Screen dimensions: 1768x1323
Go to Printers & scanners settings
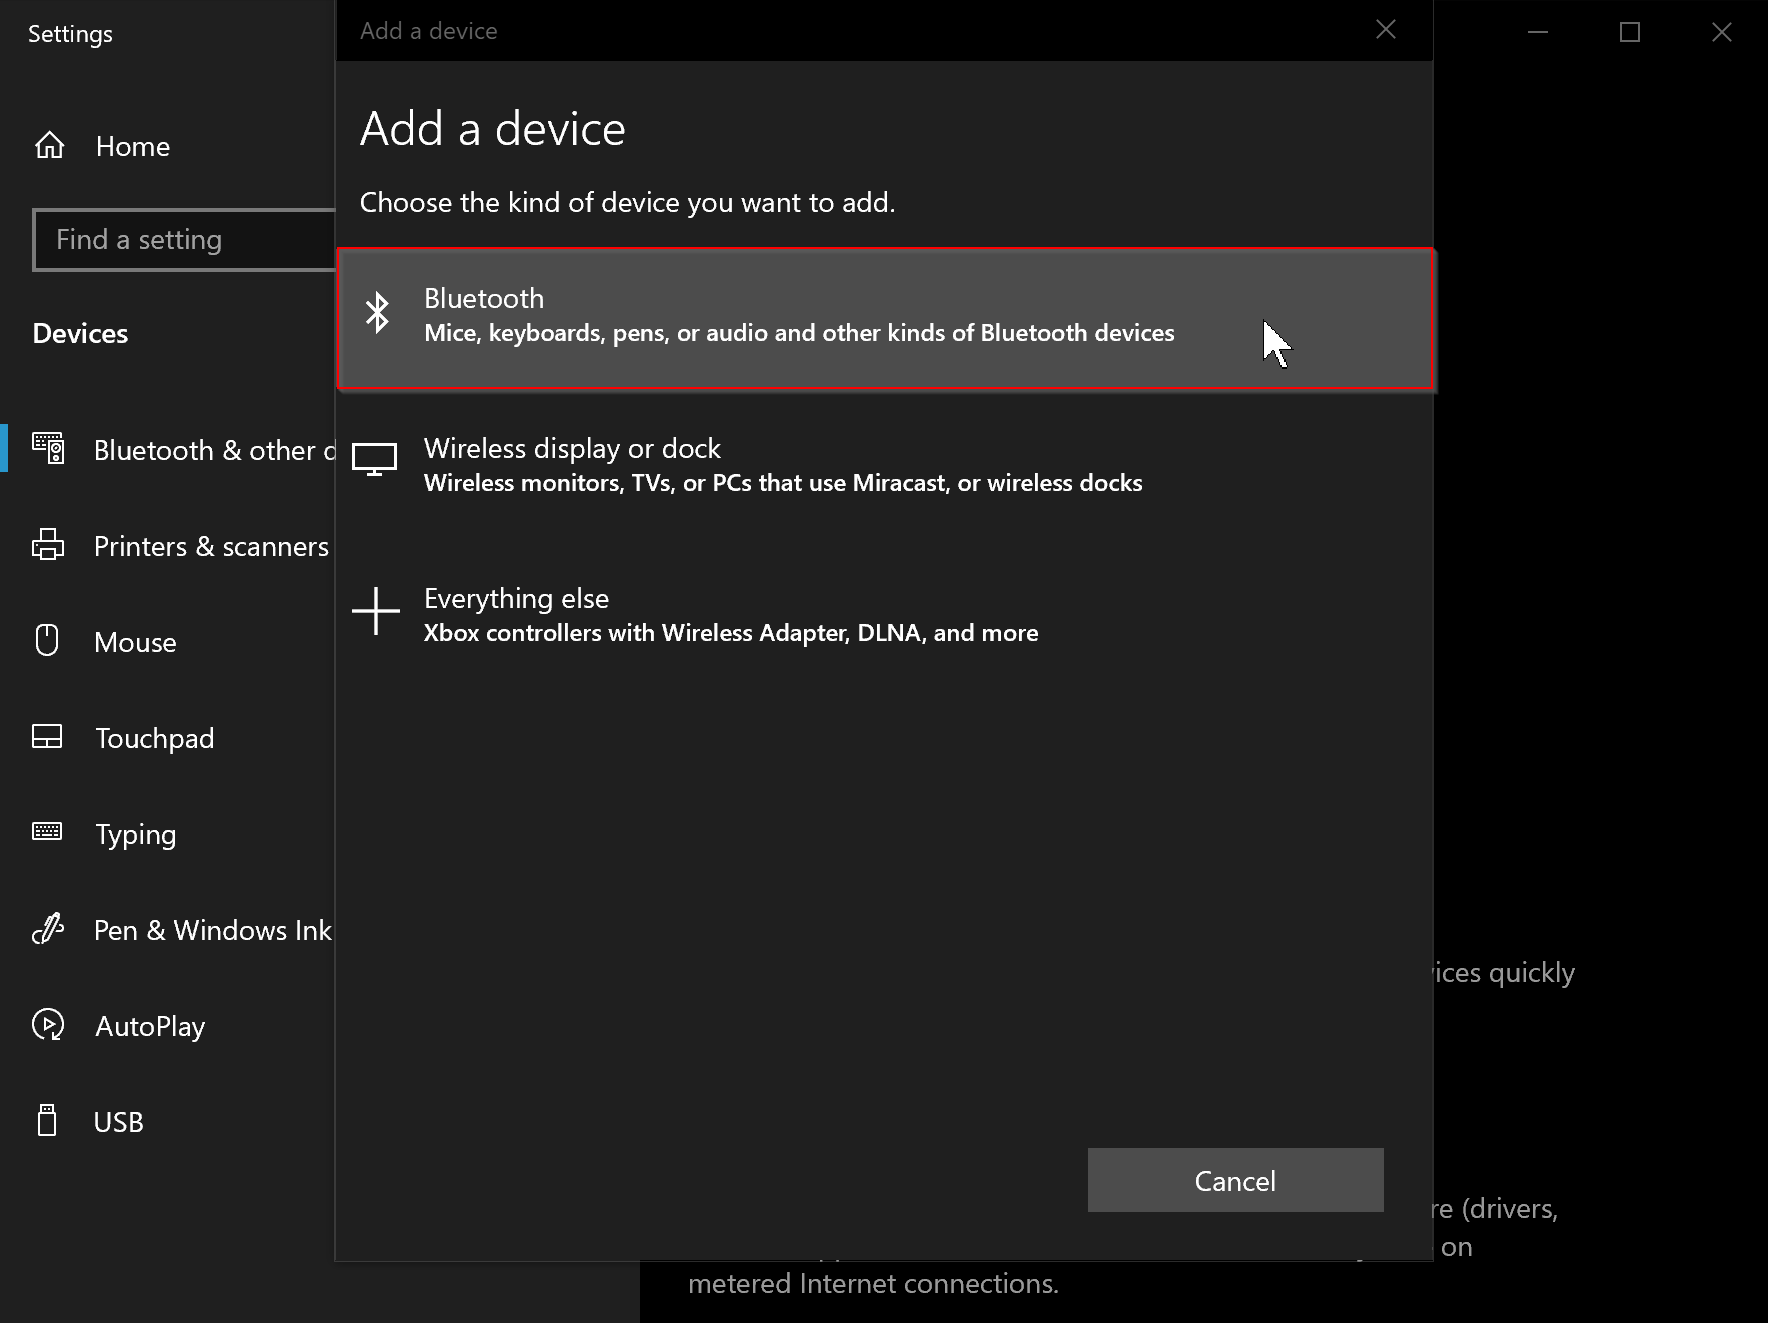168,546
